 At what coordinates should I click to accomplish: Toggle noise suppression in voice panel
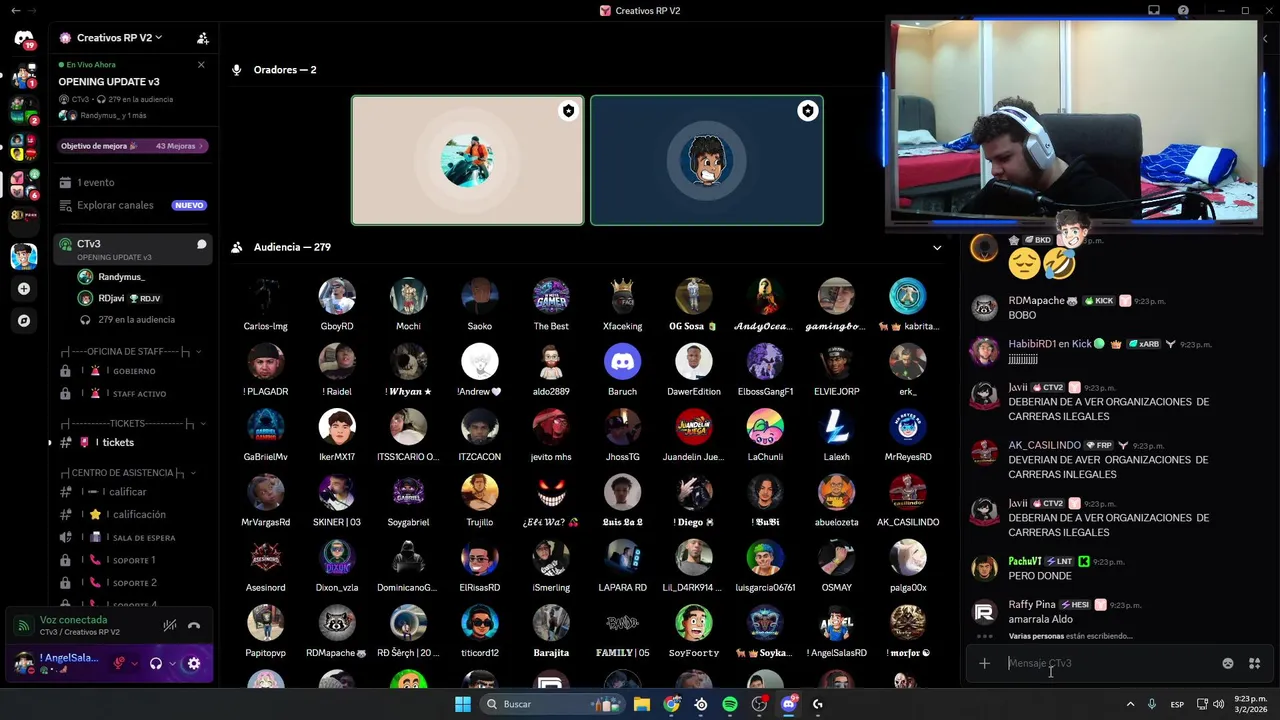point(170,626)
